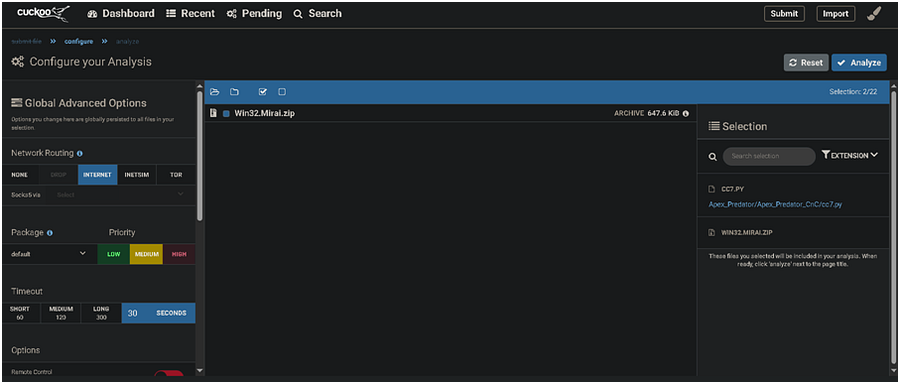This screenshot has width=900, height=384.
Task: Click the open-folder expand all icon
Action: click(x=215, y=92)
